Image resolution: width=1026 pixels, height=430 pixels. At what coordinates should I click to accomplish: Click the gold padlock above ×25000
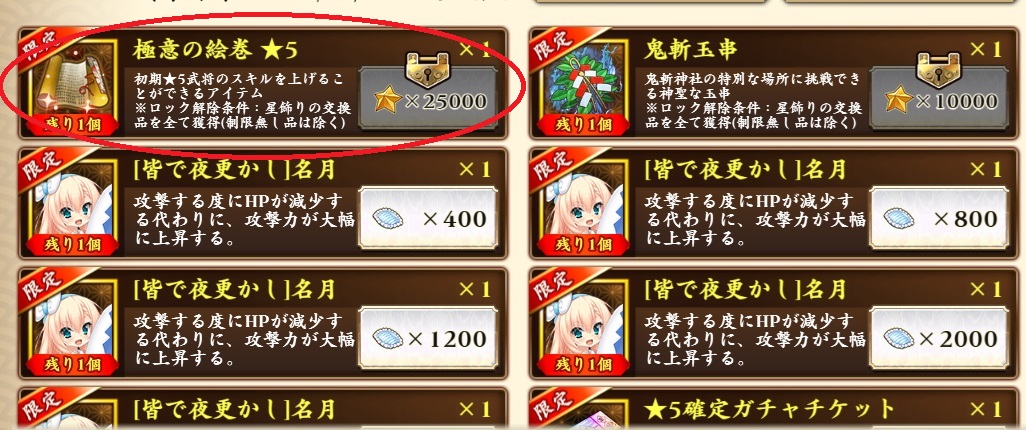pyautogui.click(x=429, y=69)
